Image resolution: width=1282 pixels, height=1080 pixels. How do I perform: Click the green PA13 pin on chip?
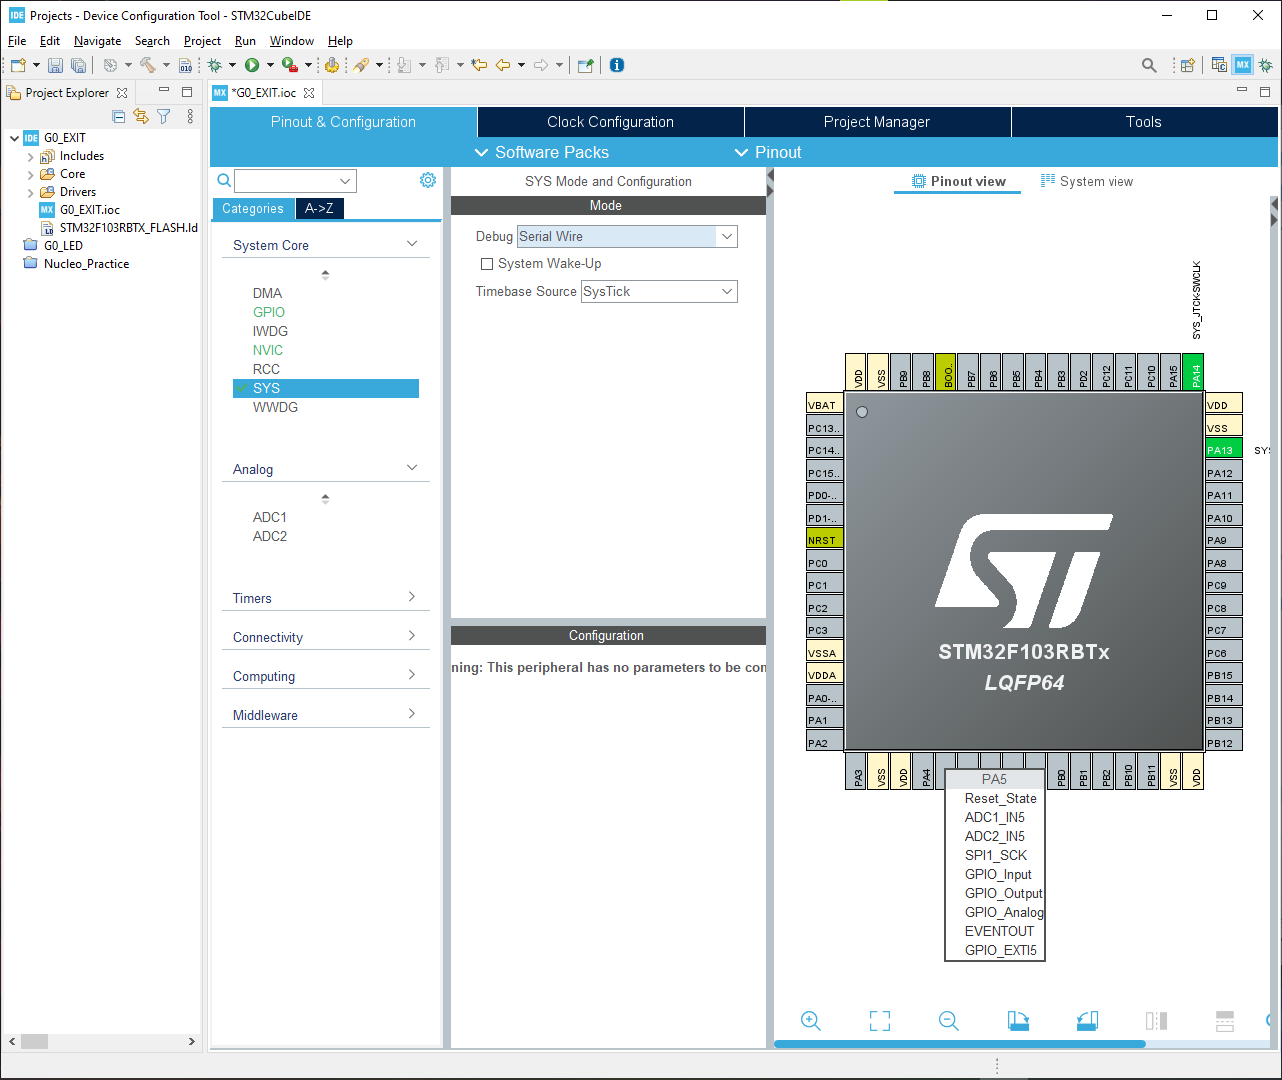1224,450
